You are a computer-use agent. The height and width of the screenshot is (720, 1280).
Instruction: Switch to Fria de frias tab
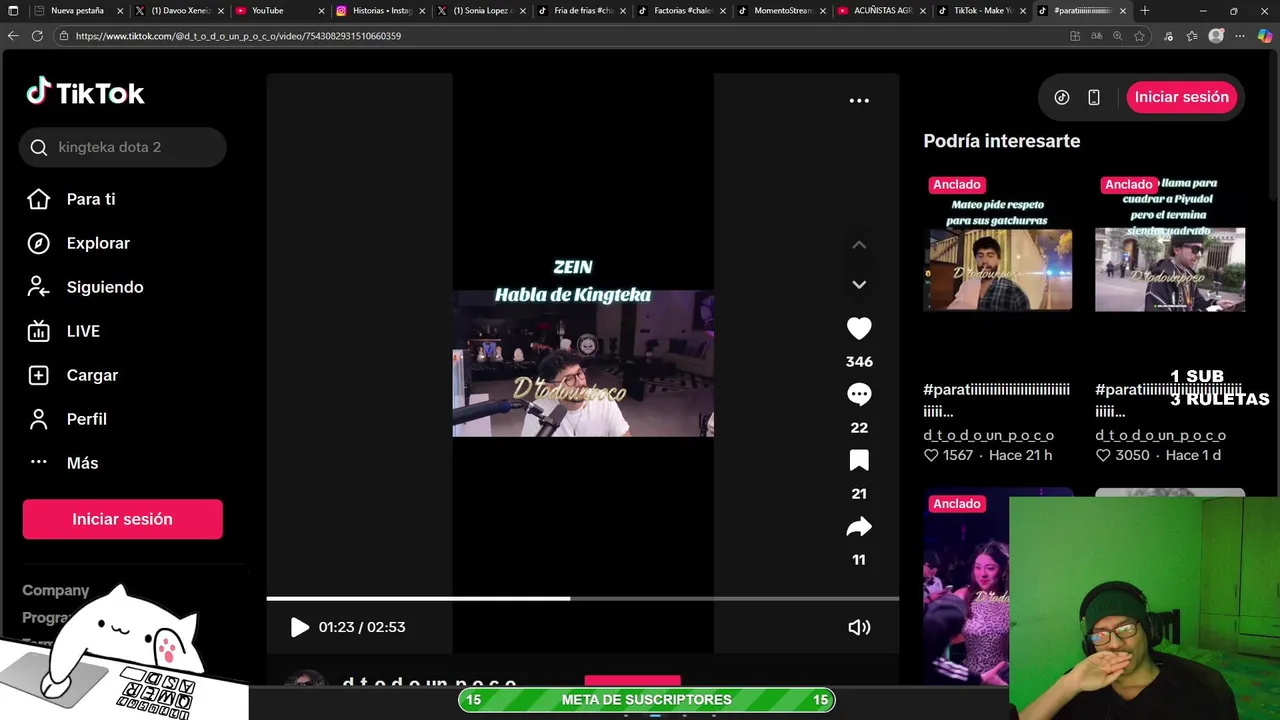pos(583,10)
